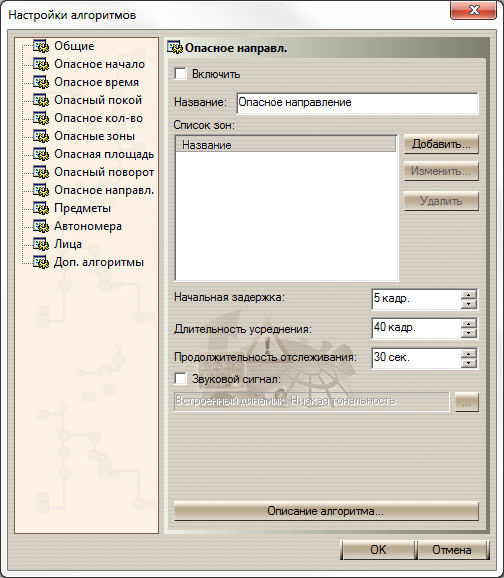Screen dimensions: 504x578
Task: Open the Предметы algorithm icon
Action: coord(41,208)
